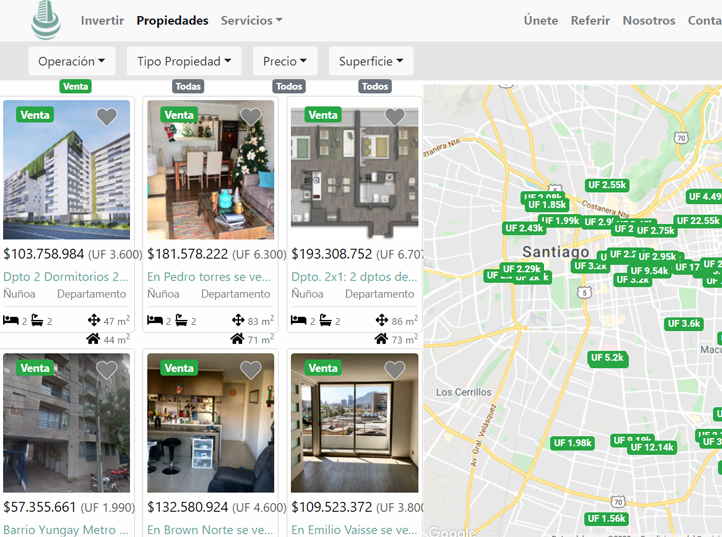Viewport: 722px width, 537px height.
Task: Select the UF 12.14k map marker
Action: pos(652,447)
